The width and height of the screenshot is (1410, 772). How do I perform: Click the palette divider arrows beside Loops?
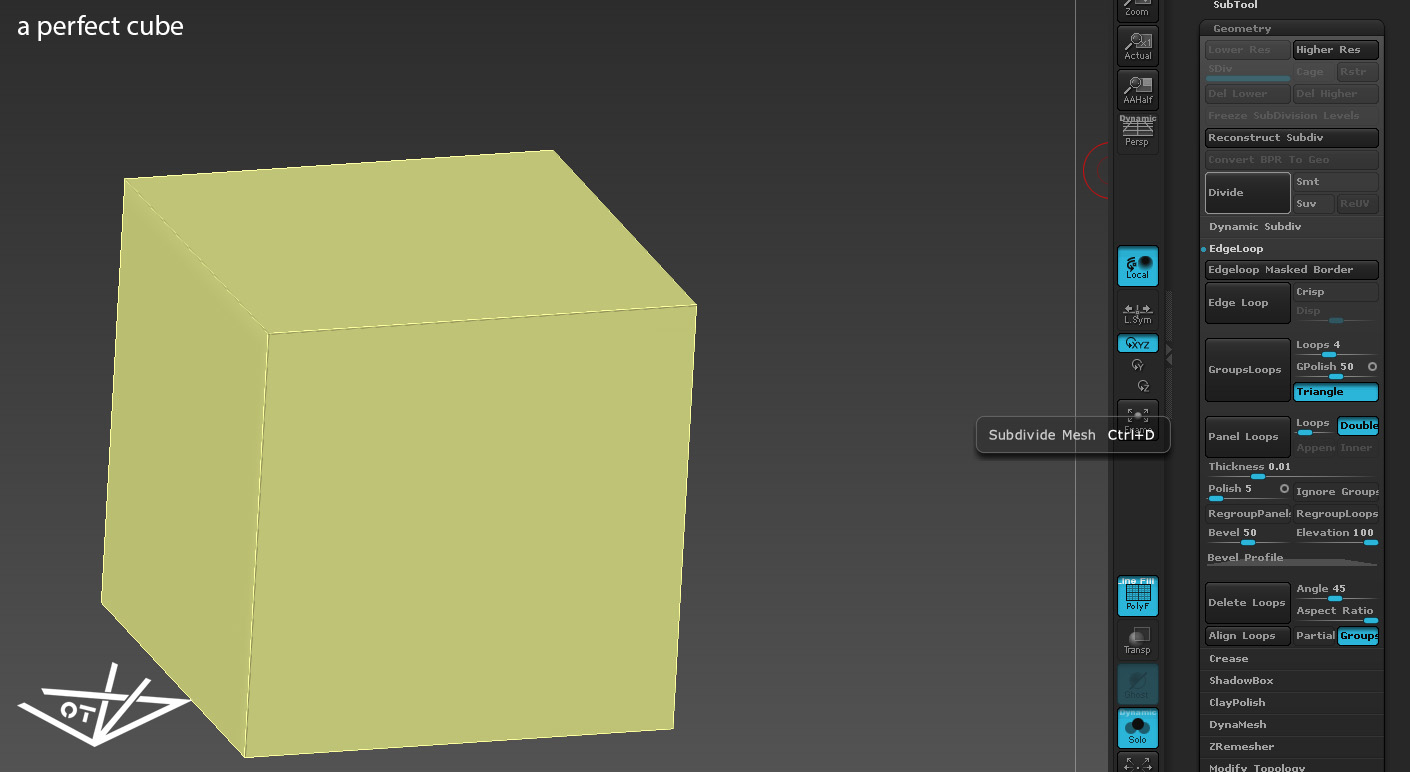(1169, 352)
